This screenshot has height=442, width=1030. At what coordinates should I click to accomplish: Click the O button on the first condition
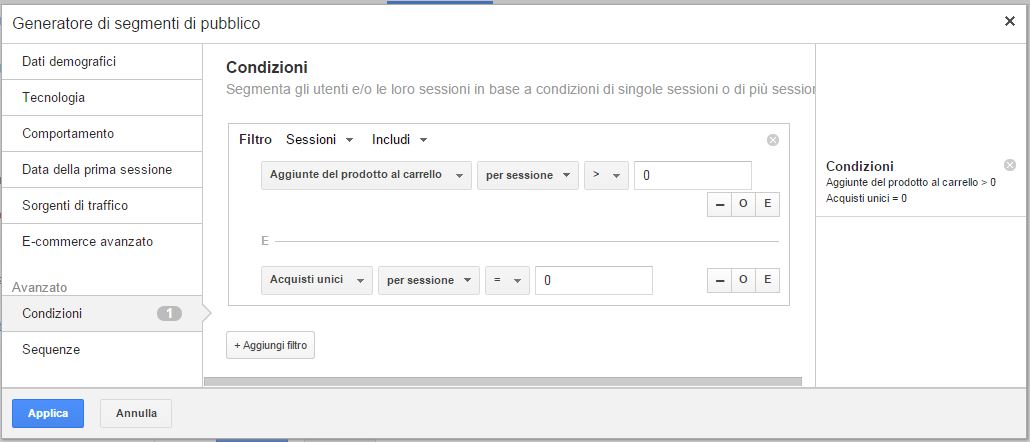743,205
